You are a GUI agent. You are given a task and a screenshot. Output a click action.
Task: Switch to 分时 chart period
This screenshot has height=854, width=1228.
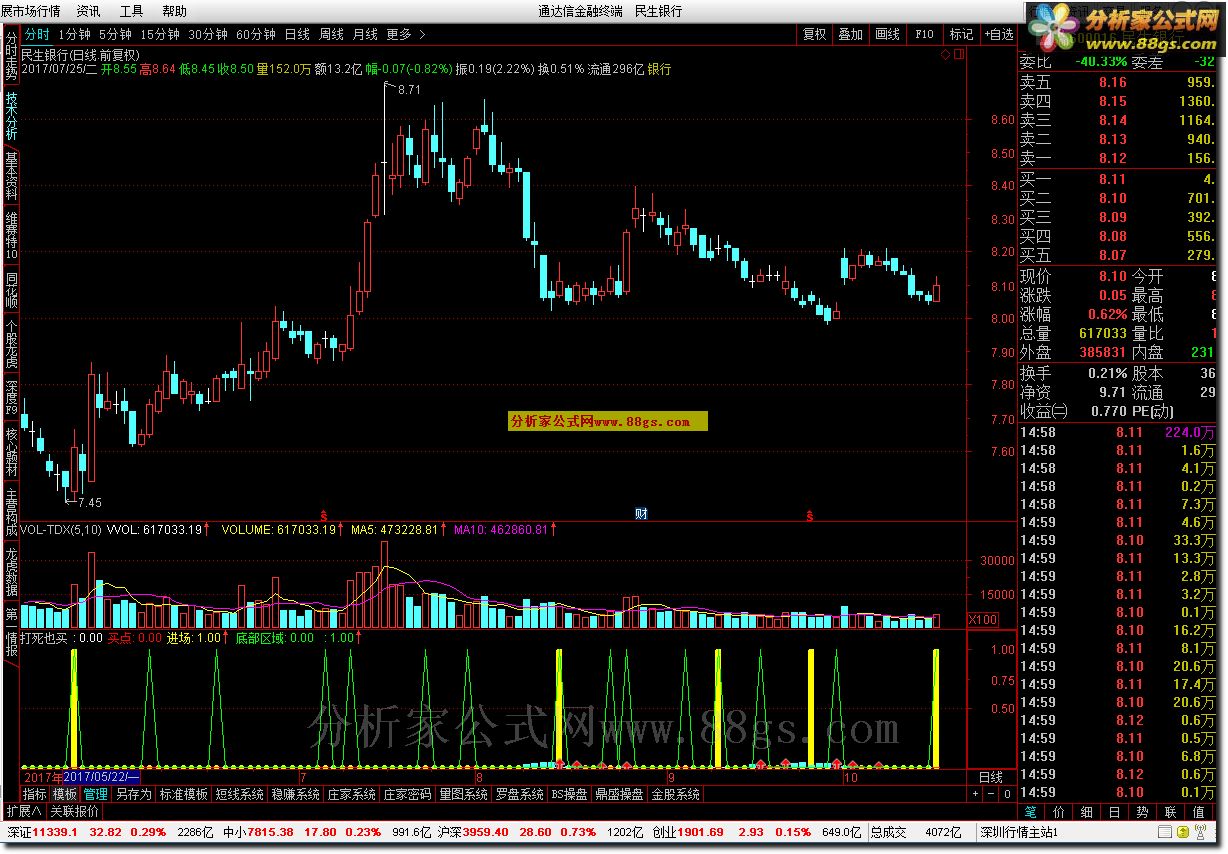[x=36, y=34]
